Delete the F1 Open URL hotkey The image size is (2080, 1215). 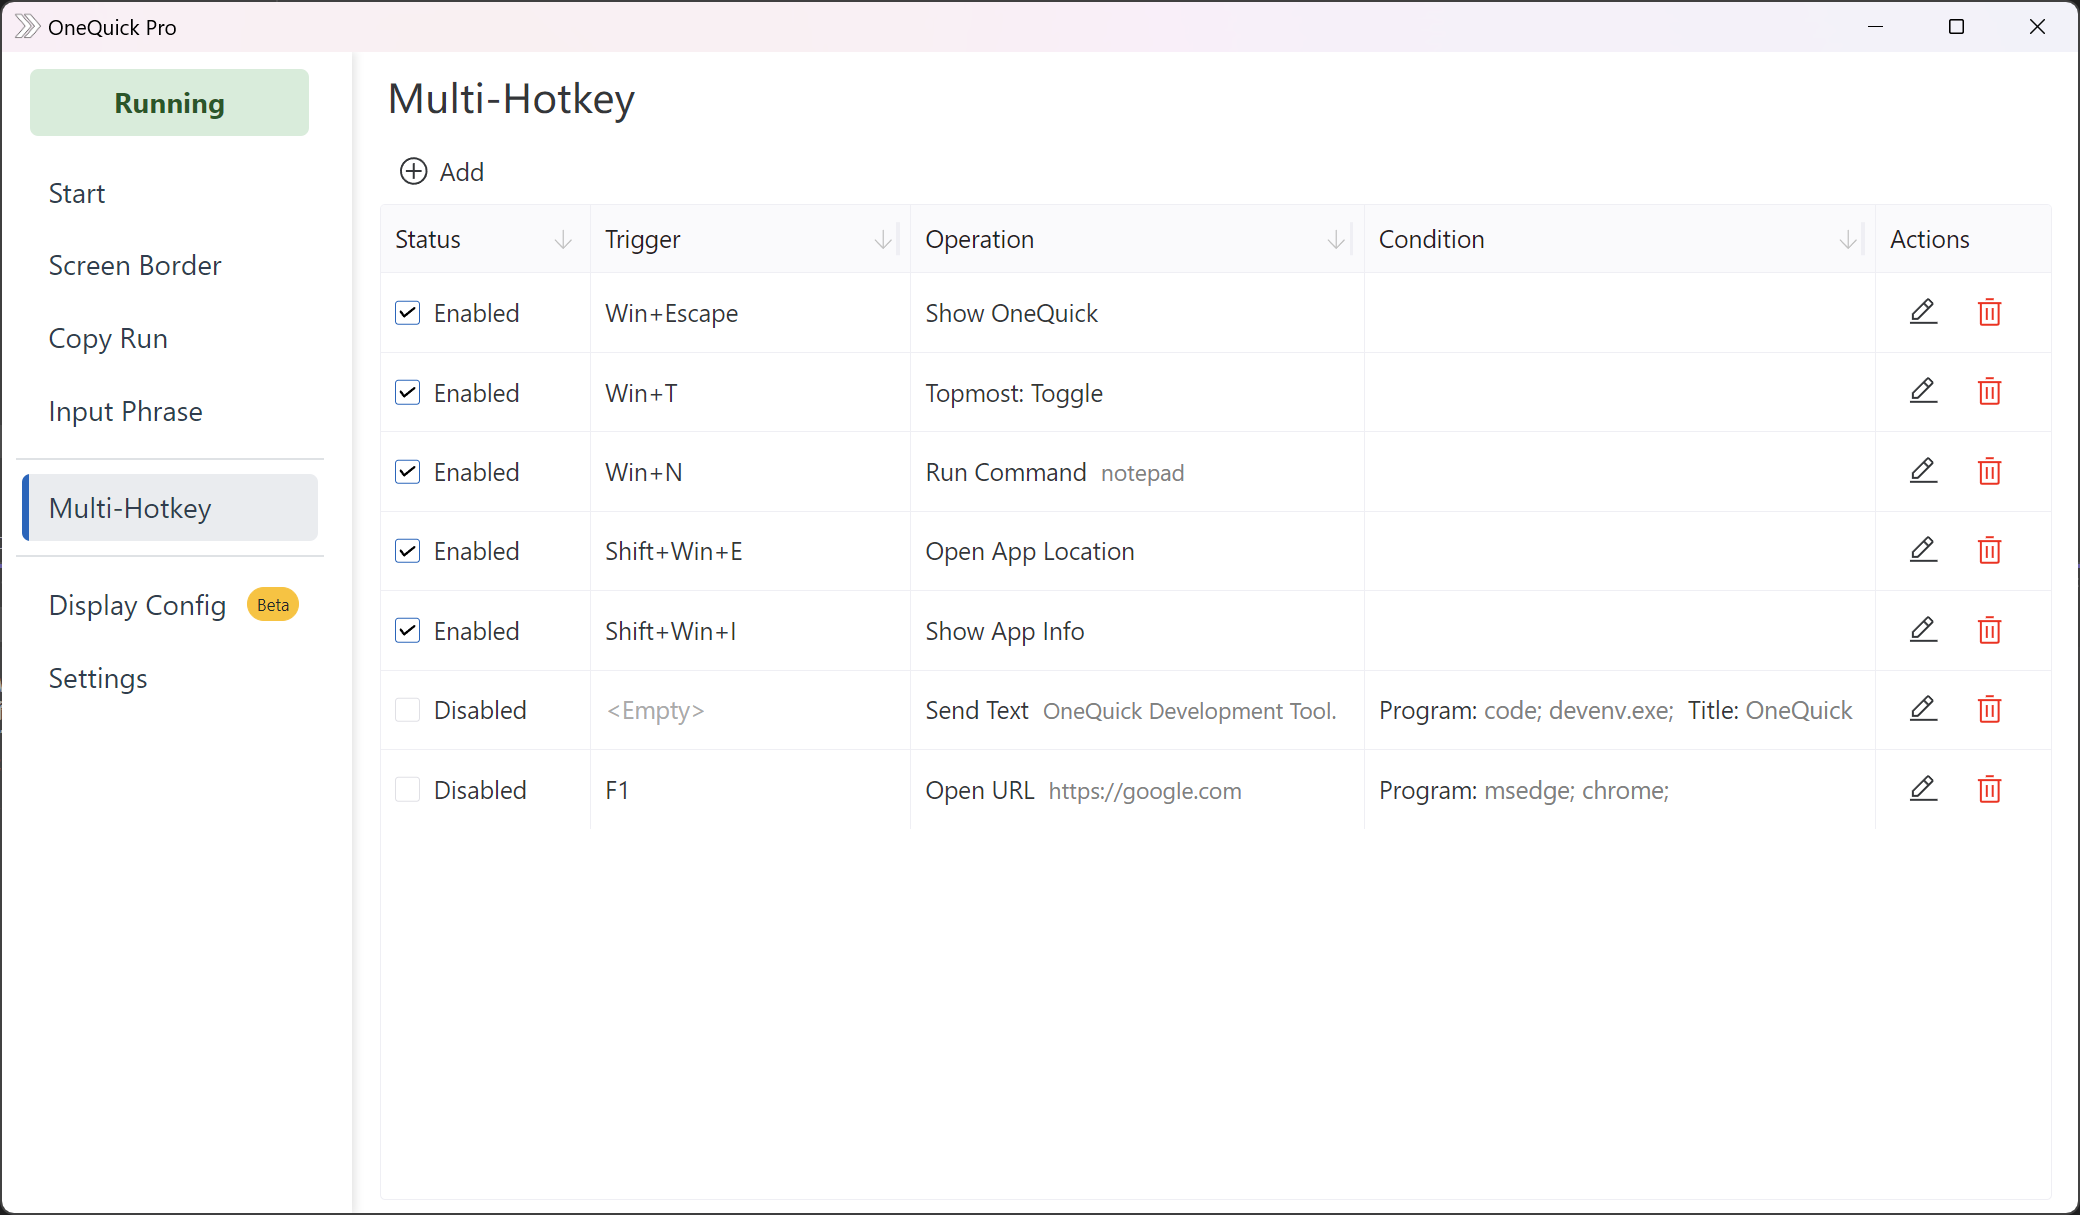point(1989,790)
